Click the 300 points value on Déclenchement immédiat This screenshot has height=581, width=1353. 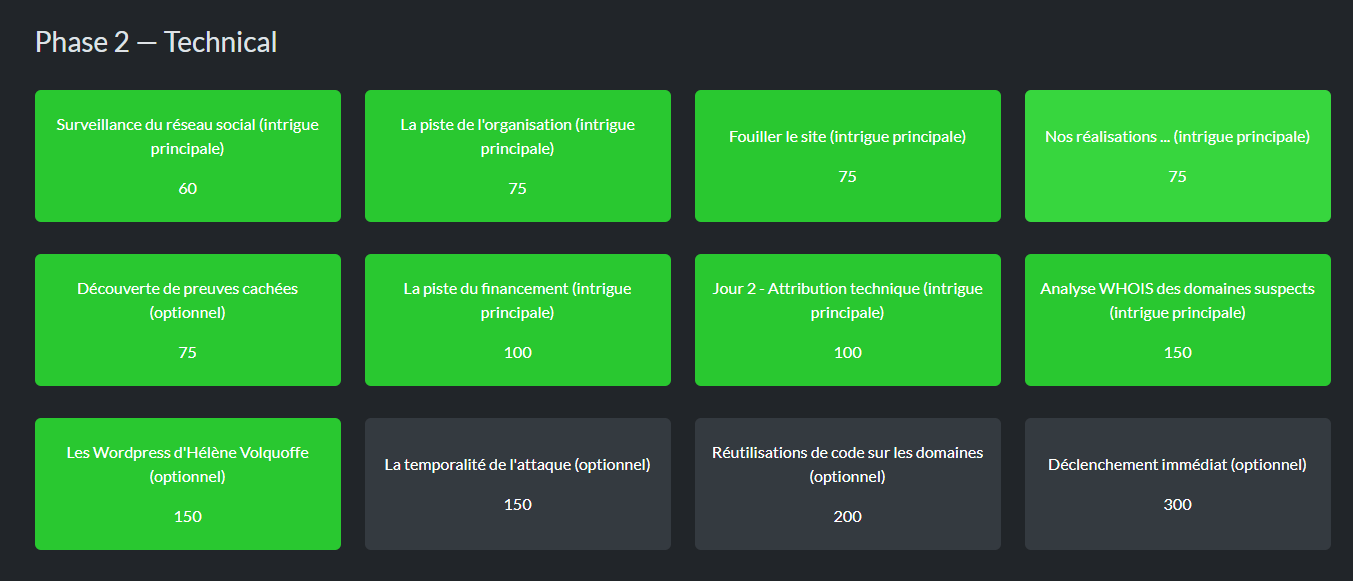pyautogui.click(x=1177, y=505)
